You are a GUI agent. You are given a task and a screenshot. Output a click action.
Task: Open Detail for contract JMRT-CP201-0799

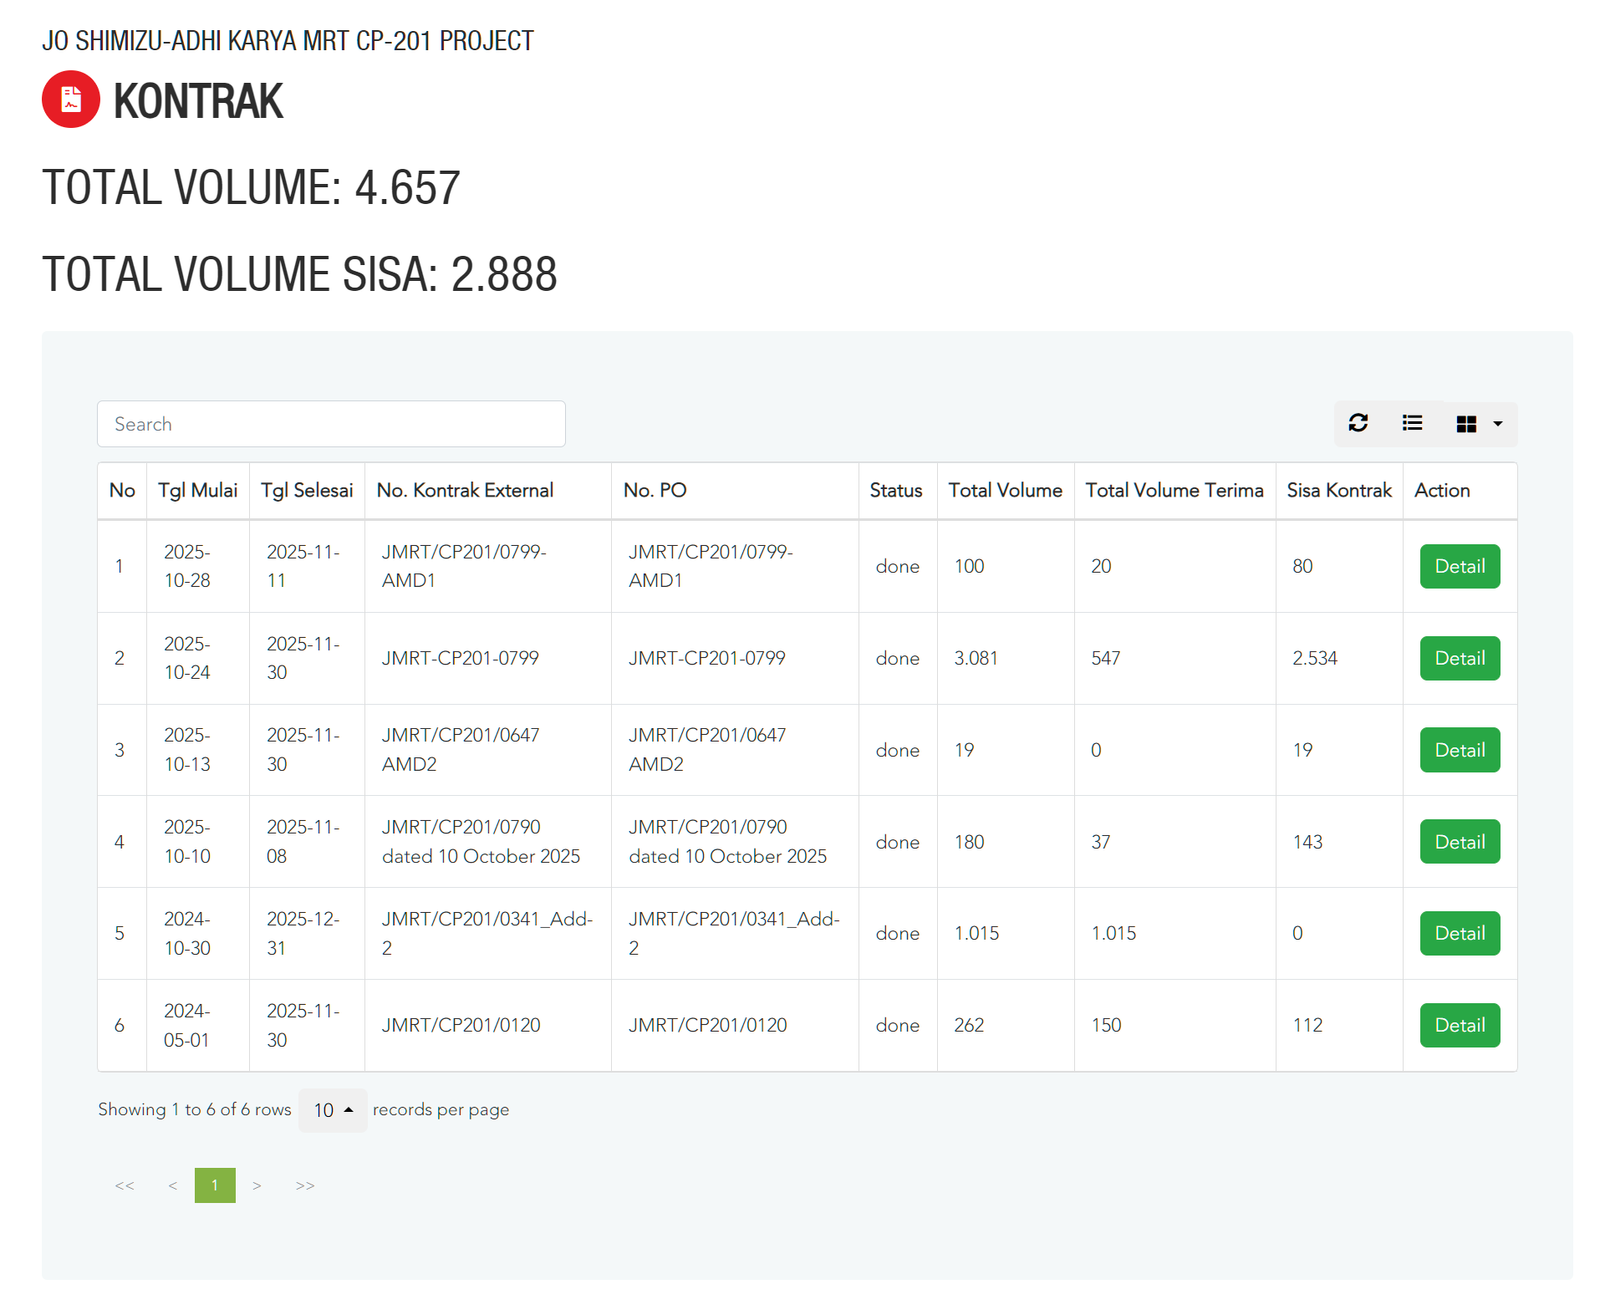click(1459, 658)
